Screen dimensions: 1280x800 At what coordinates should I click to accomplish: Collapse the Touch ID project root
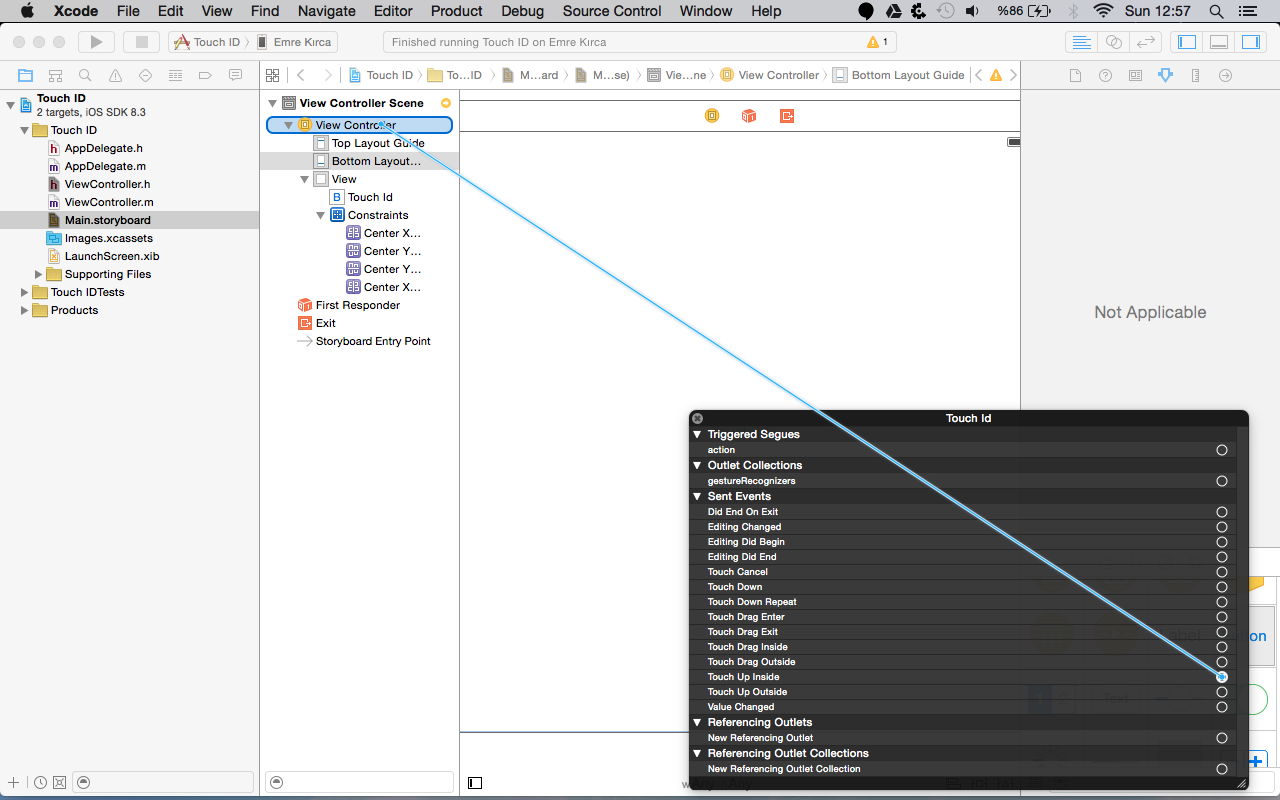tap(10, 104)
